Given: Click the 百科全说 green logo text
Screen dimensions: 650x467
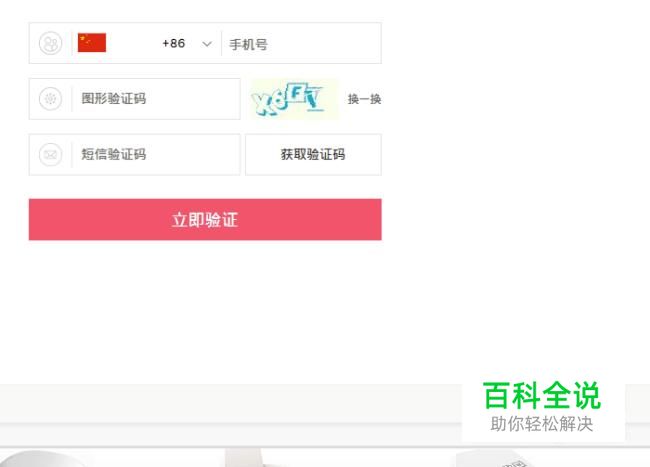Looking at the screenshot, I should (x=542, y=395).
